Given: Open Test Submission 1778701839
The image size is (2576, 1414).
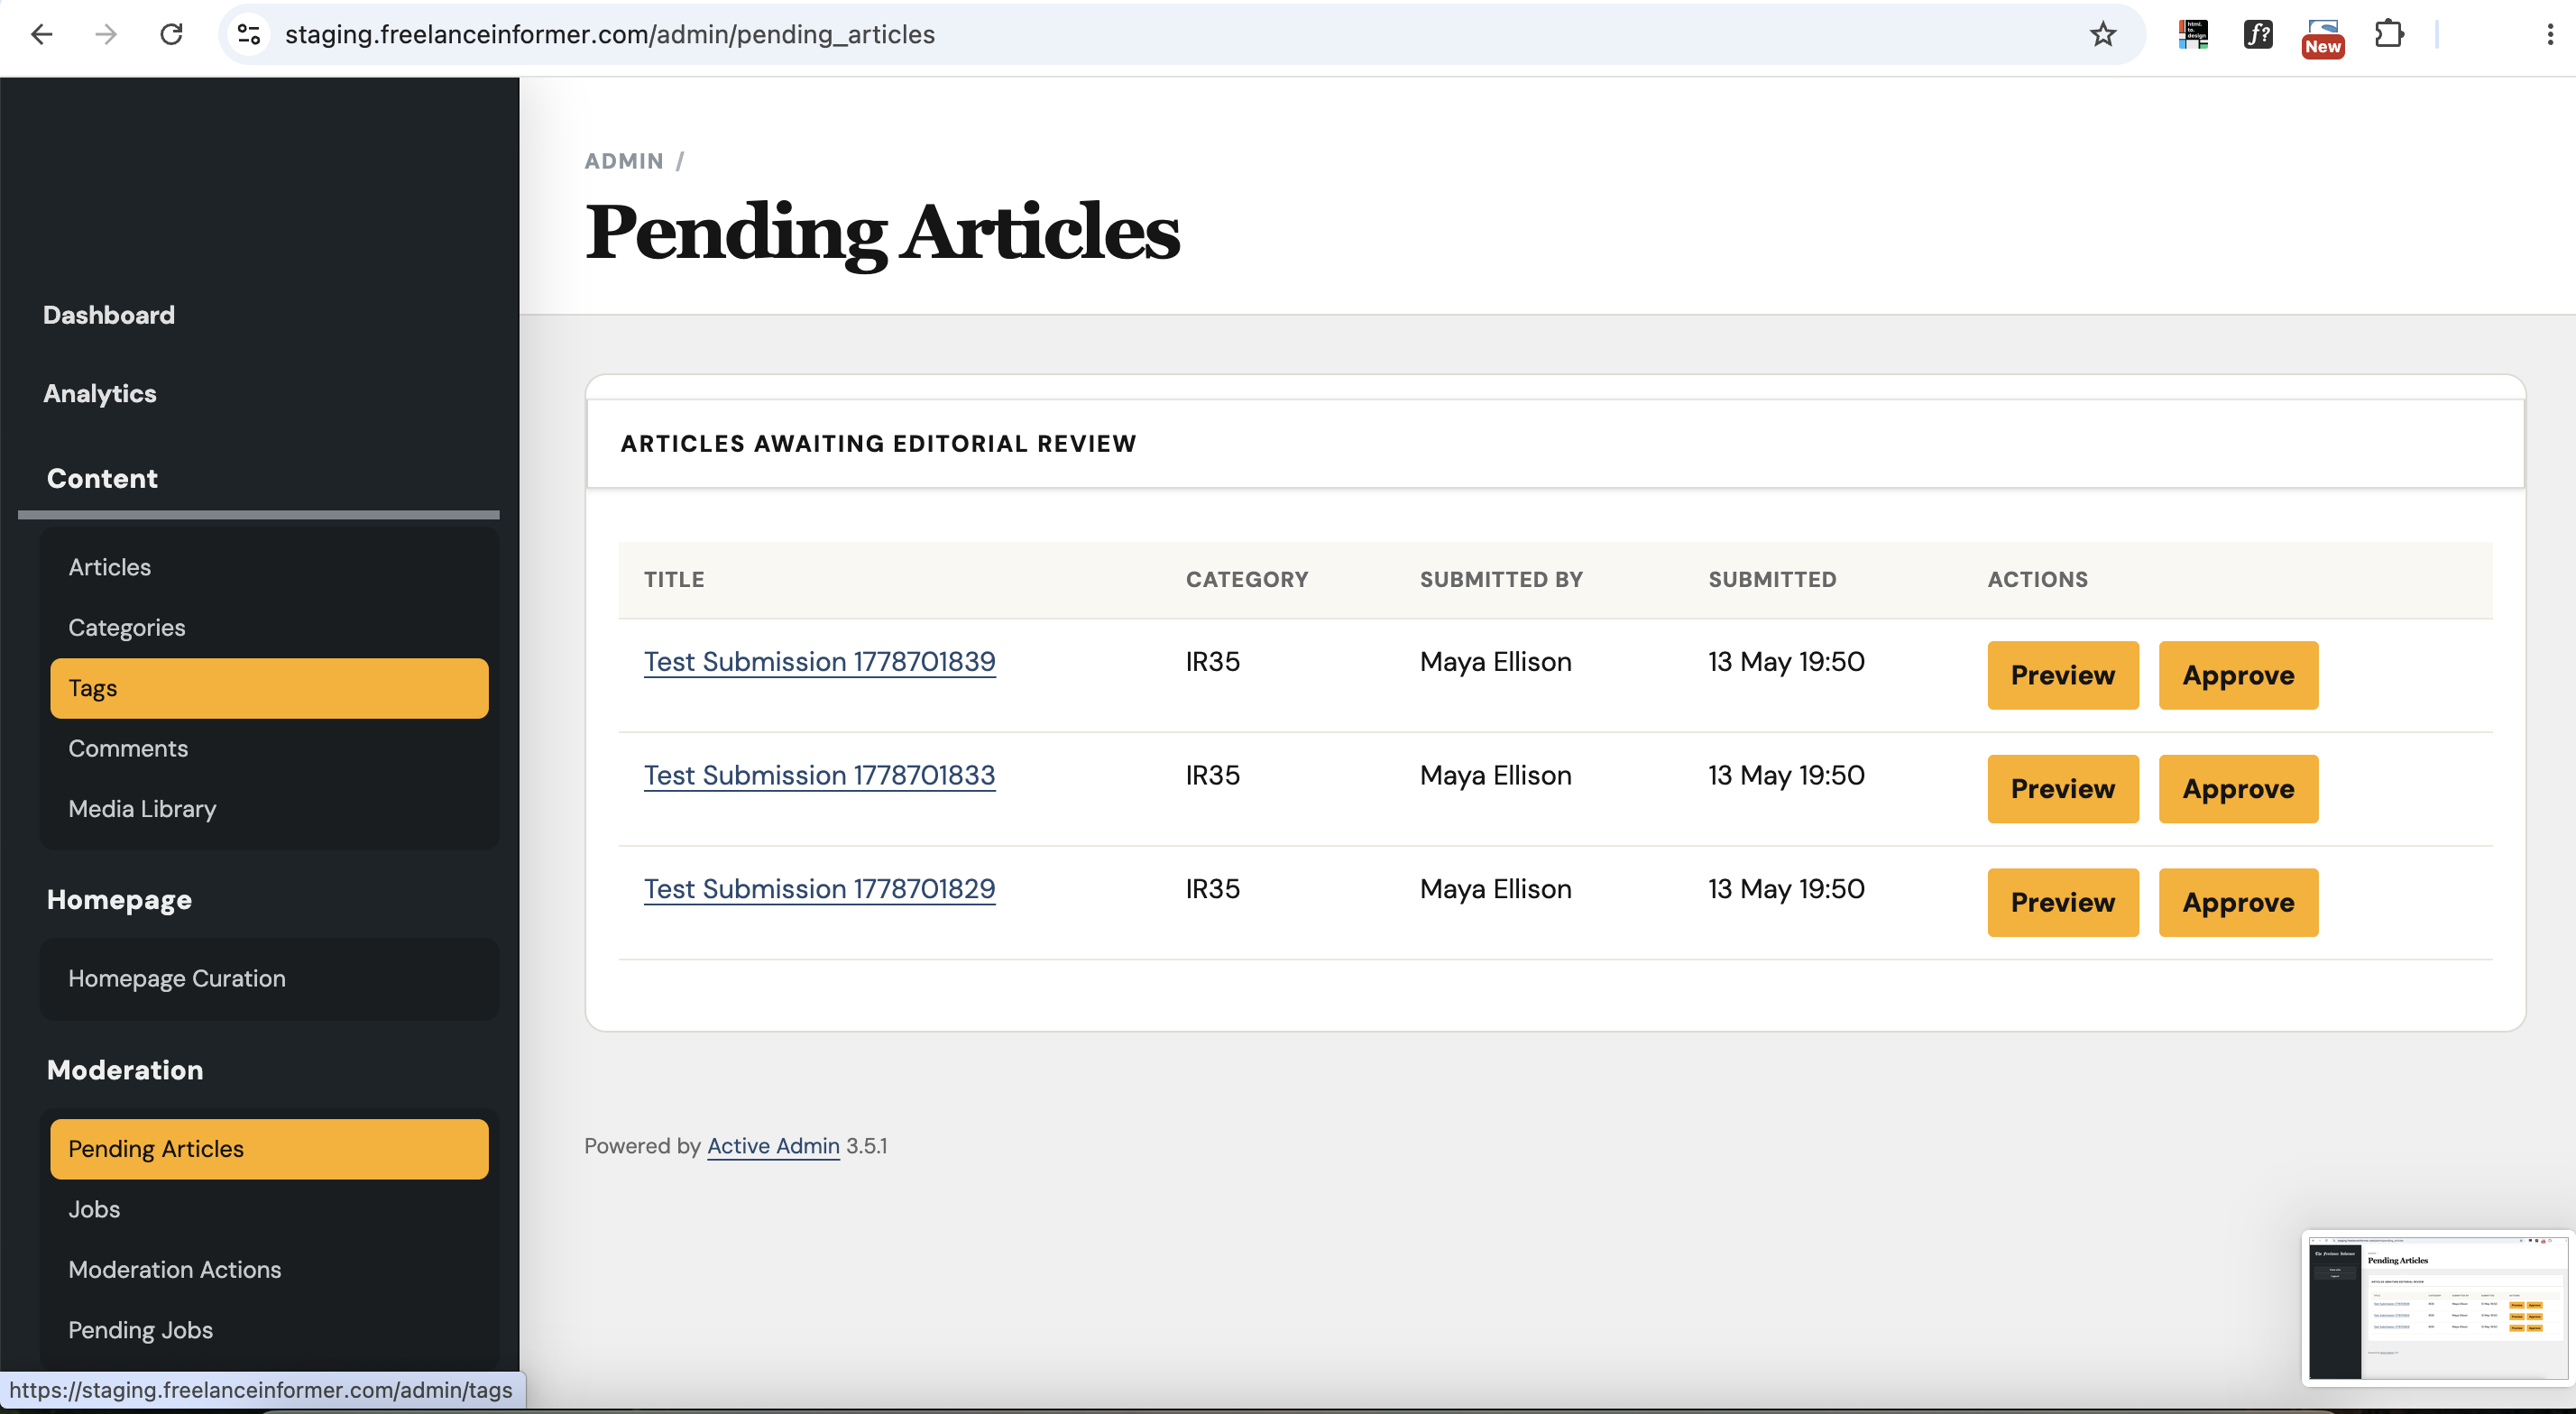Looking at the screenshot, I should pyautogui.click(x=819, y=662).
